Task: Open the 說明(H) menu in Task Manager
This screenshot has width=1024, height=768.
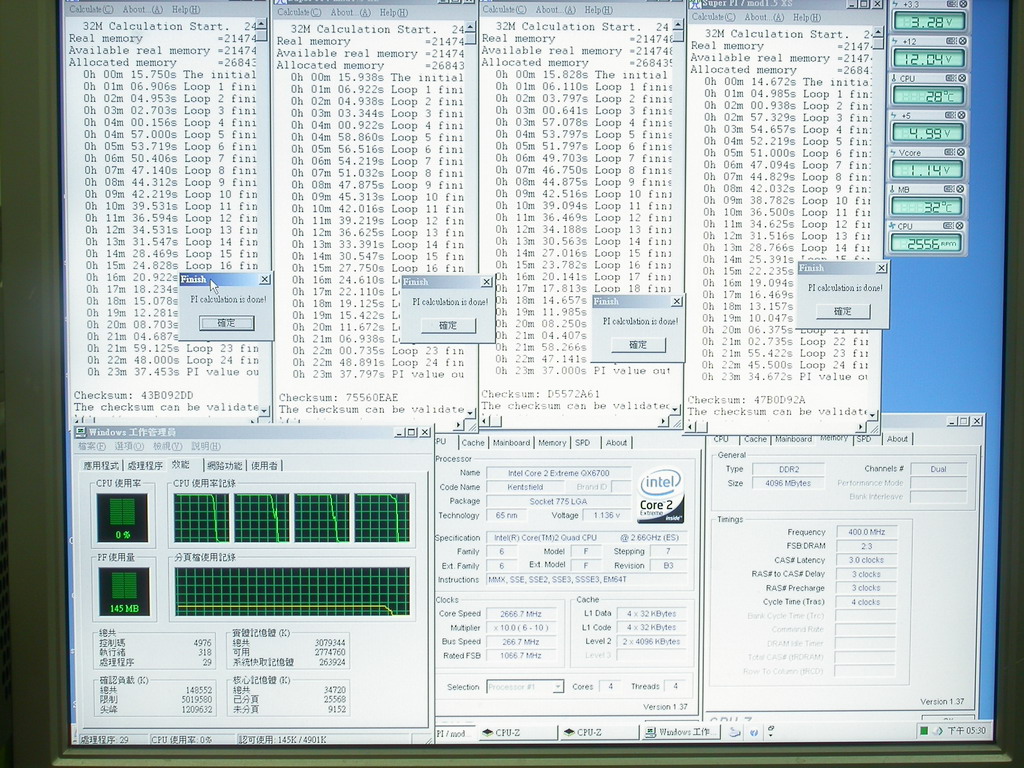Action: (x=206, y=446)
